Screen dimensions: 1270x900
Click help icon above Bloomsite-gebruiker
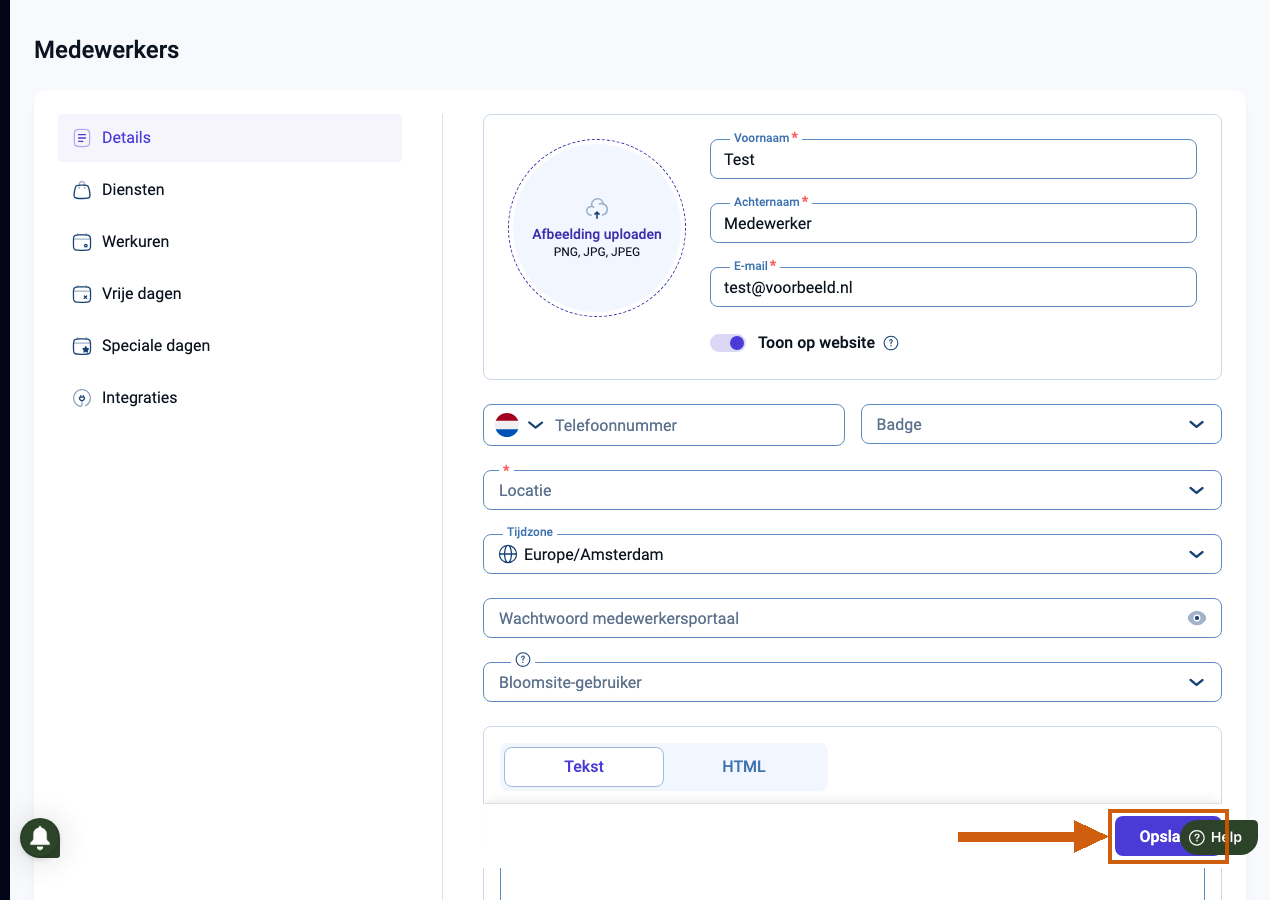tap(522, 659)
